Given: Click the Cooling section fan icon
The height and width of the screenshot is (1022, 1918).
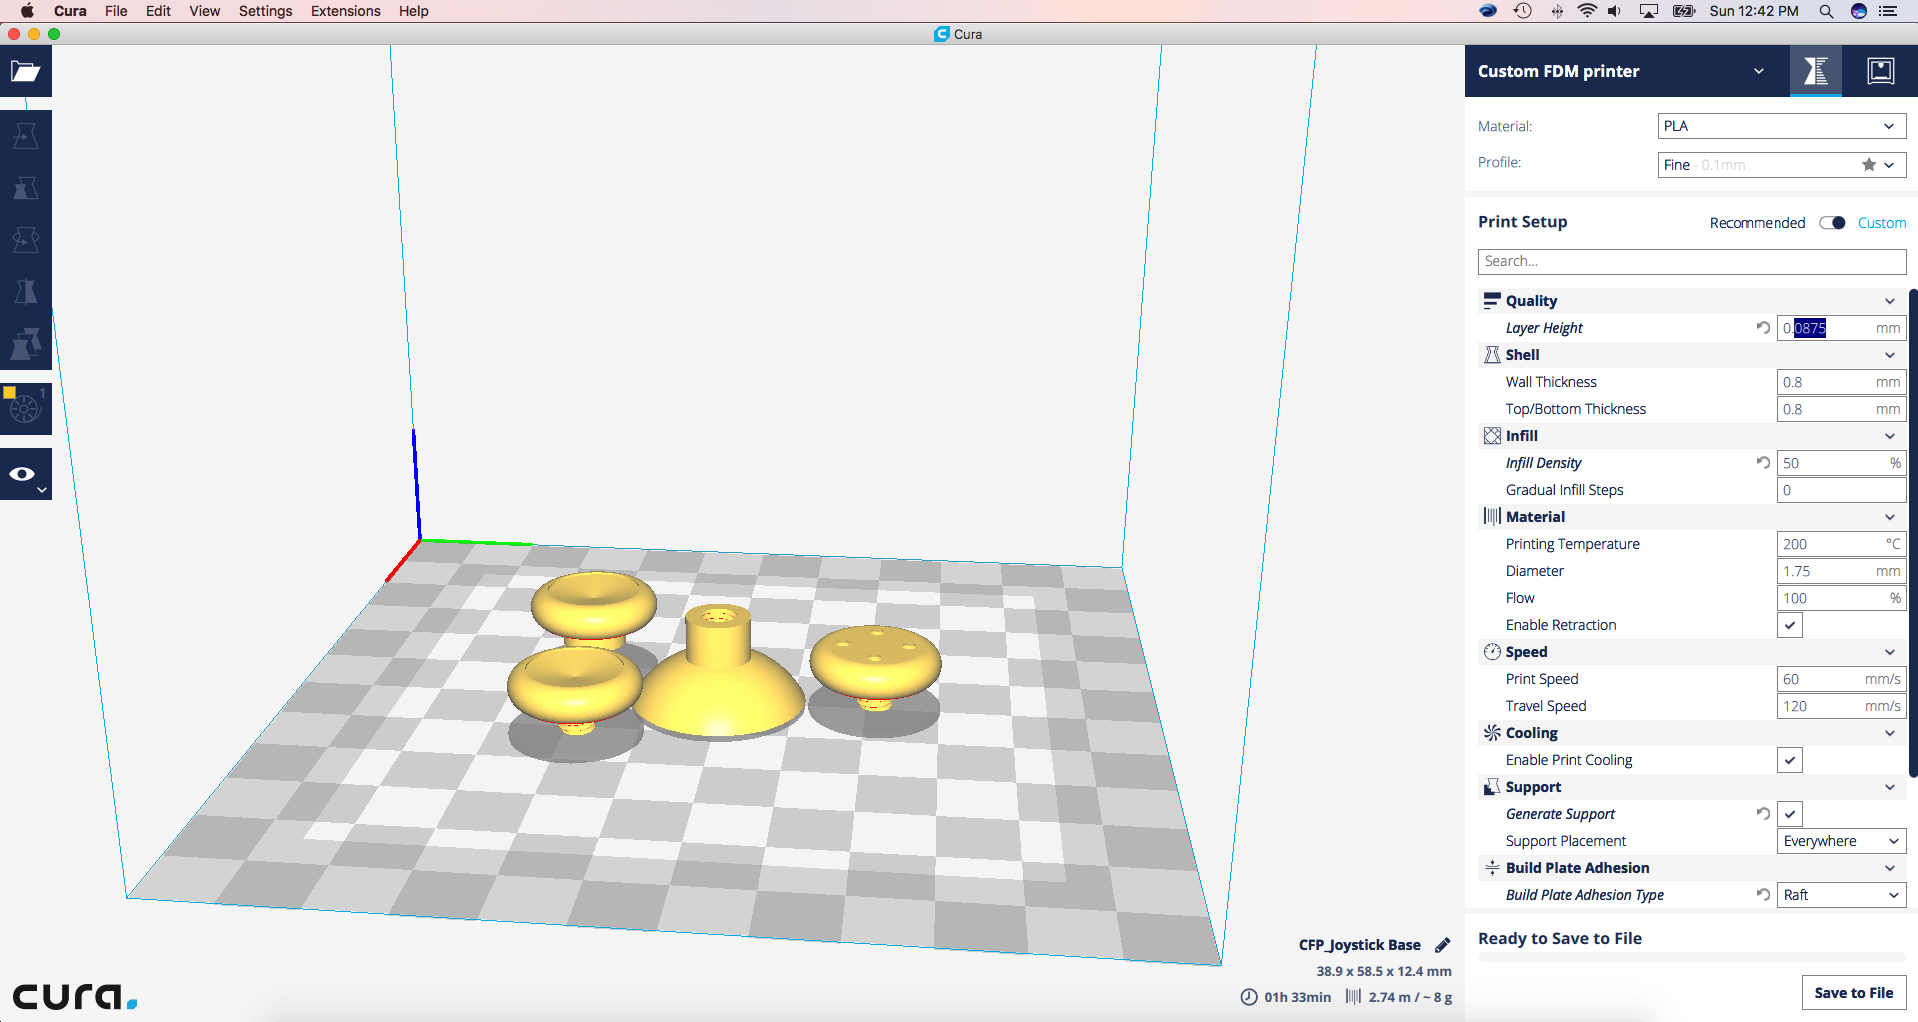Looking at the screenshot, I should coord(1492,733).
